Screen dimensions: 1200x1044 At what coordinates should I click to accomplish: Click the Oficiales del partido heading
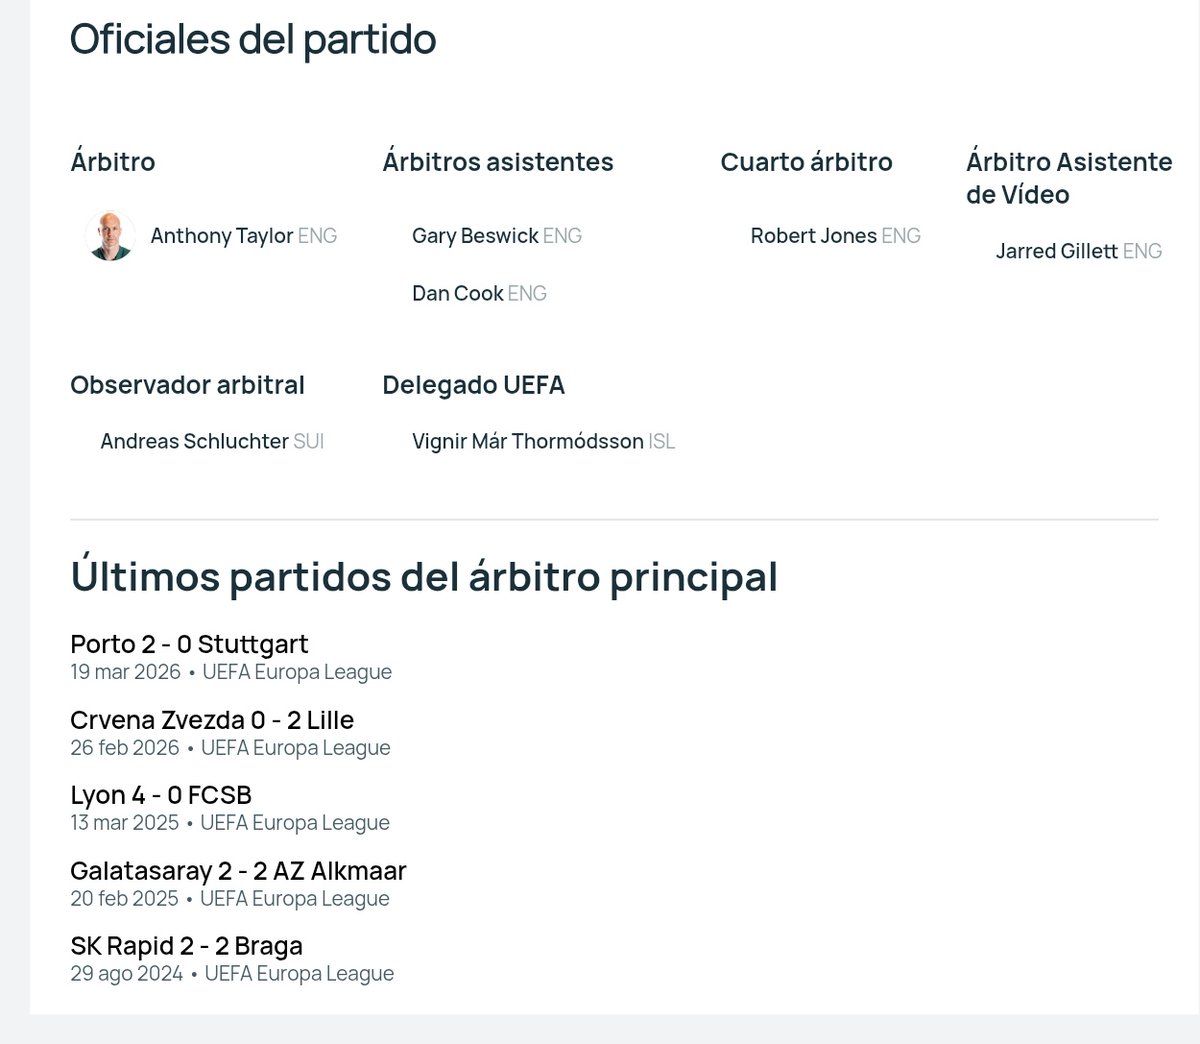pyautogui.click(x=253, y=39)
